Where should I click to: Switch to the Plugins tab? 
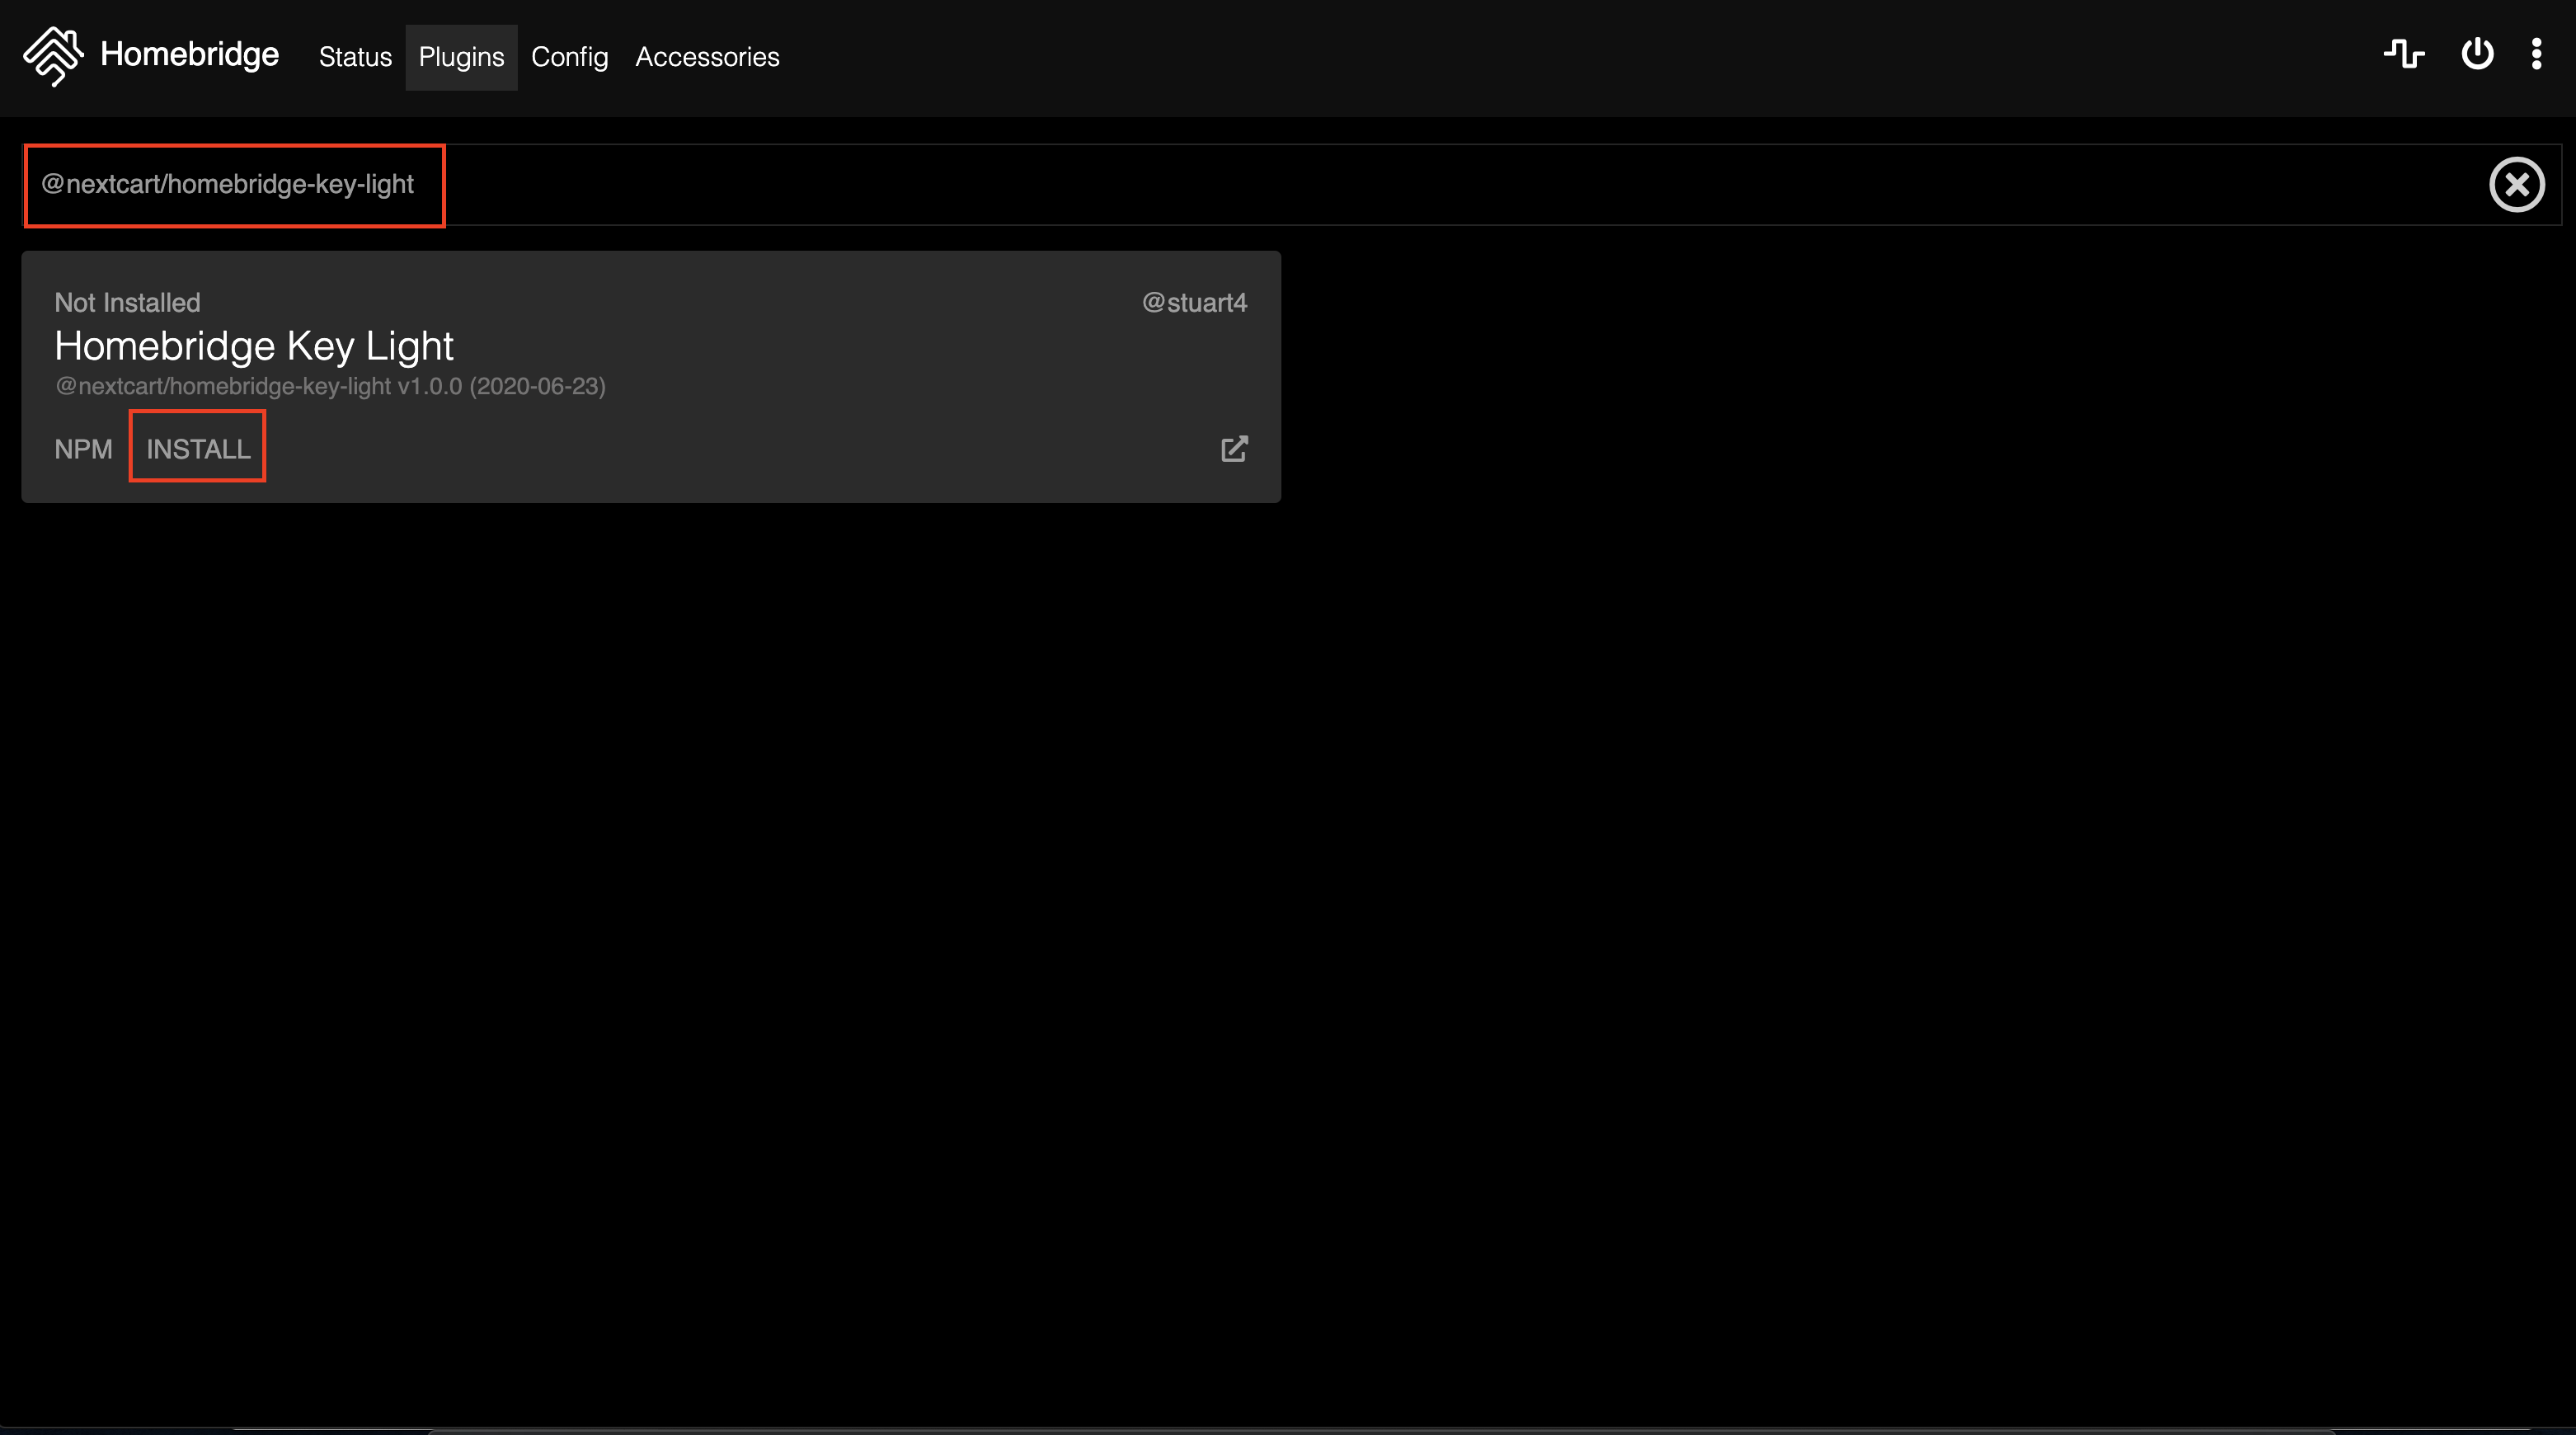(461, 57)
